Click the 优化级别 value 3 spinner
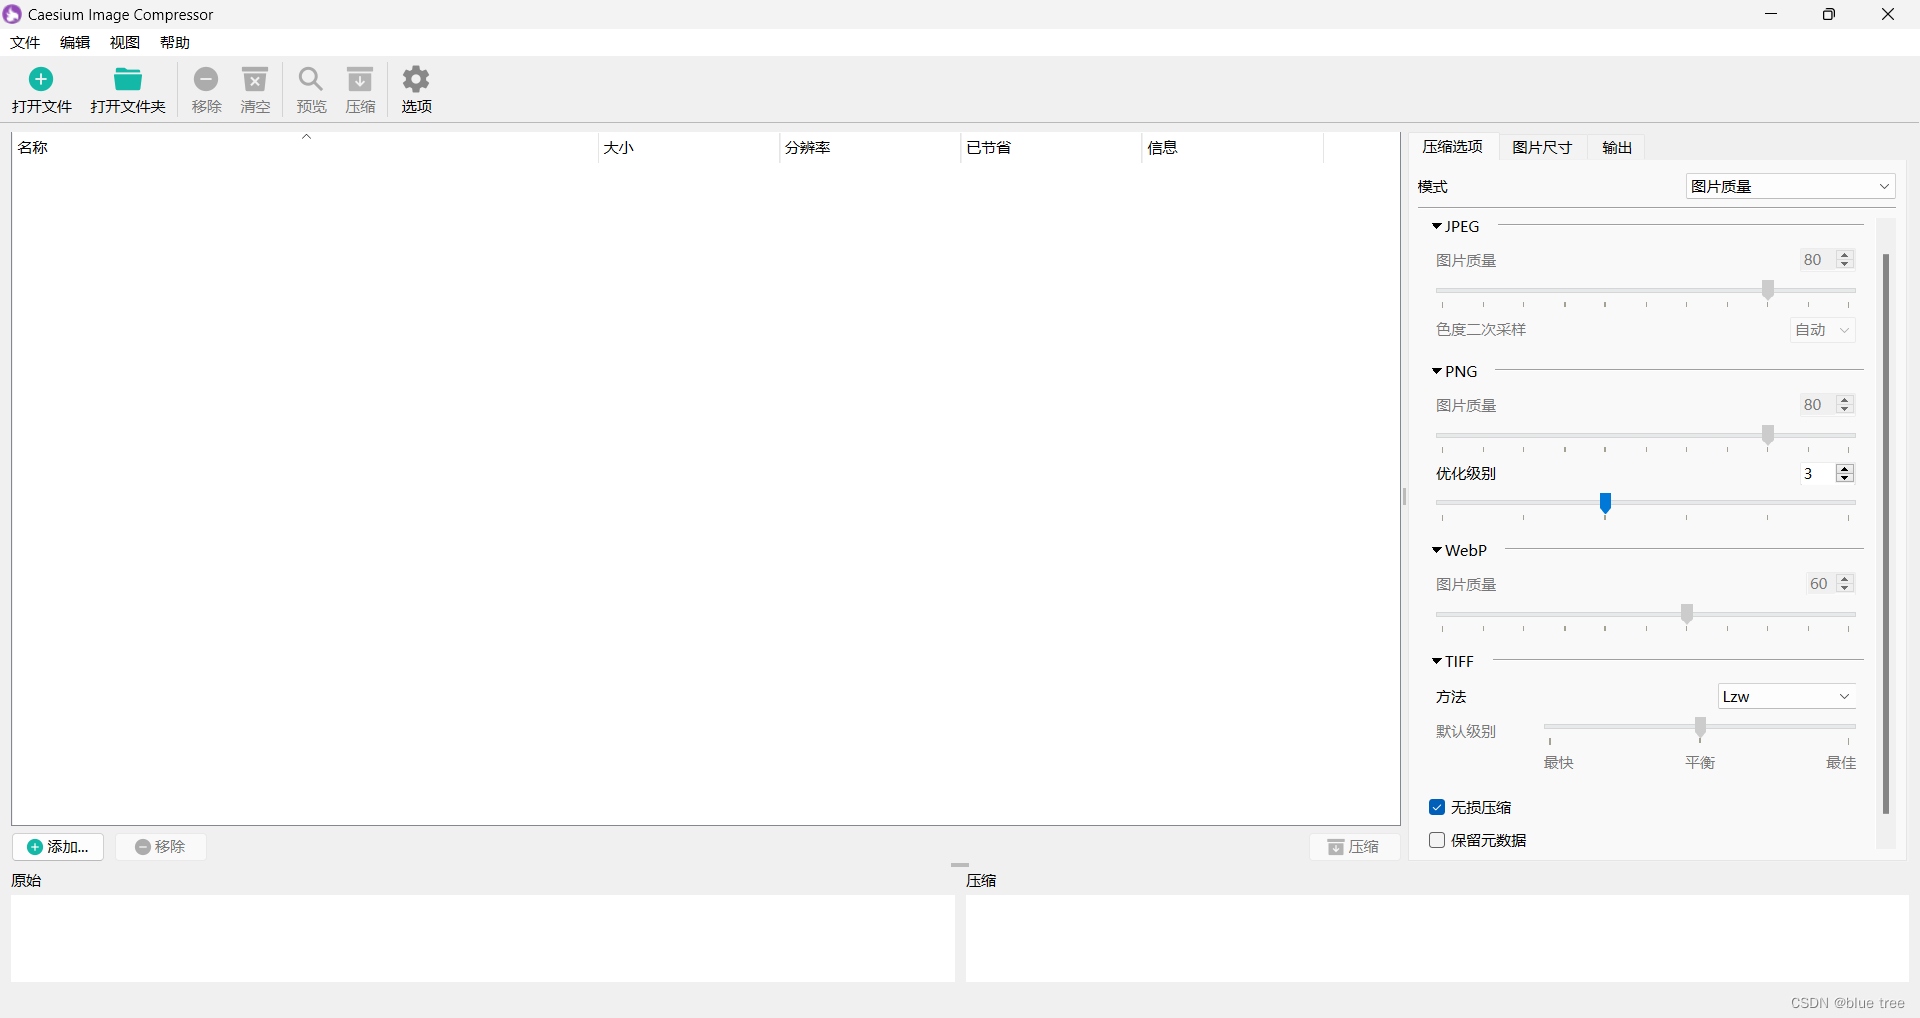The image size is (1920, 1018). pos(1827,473)
